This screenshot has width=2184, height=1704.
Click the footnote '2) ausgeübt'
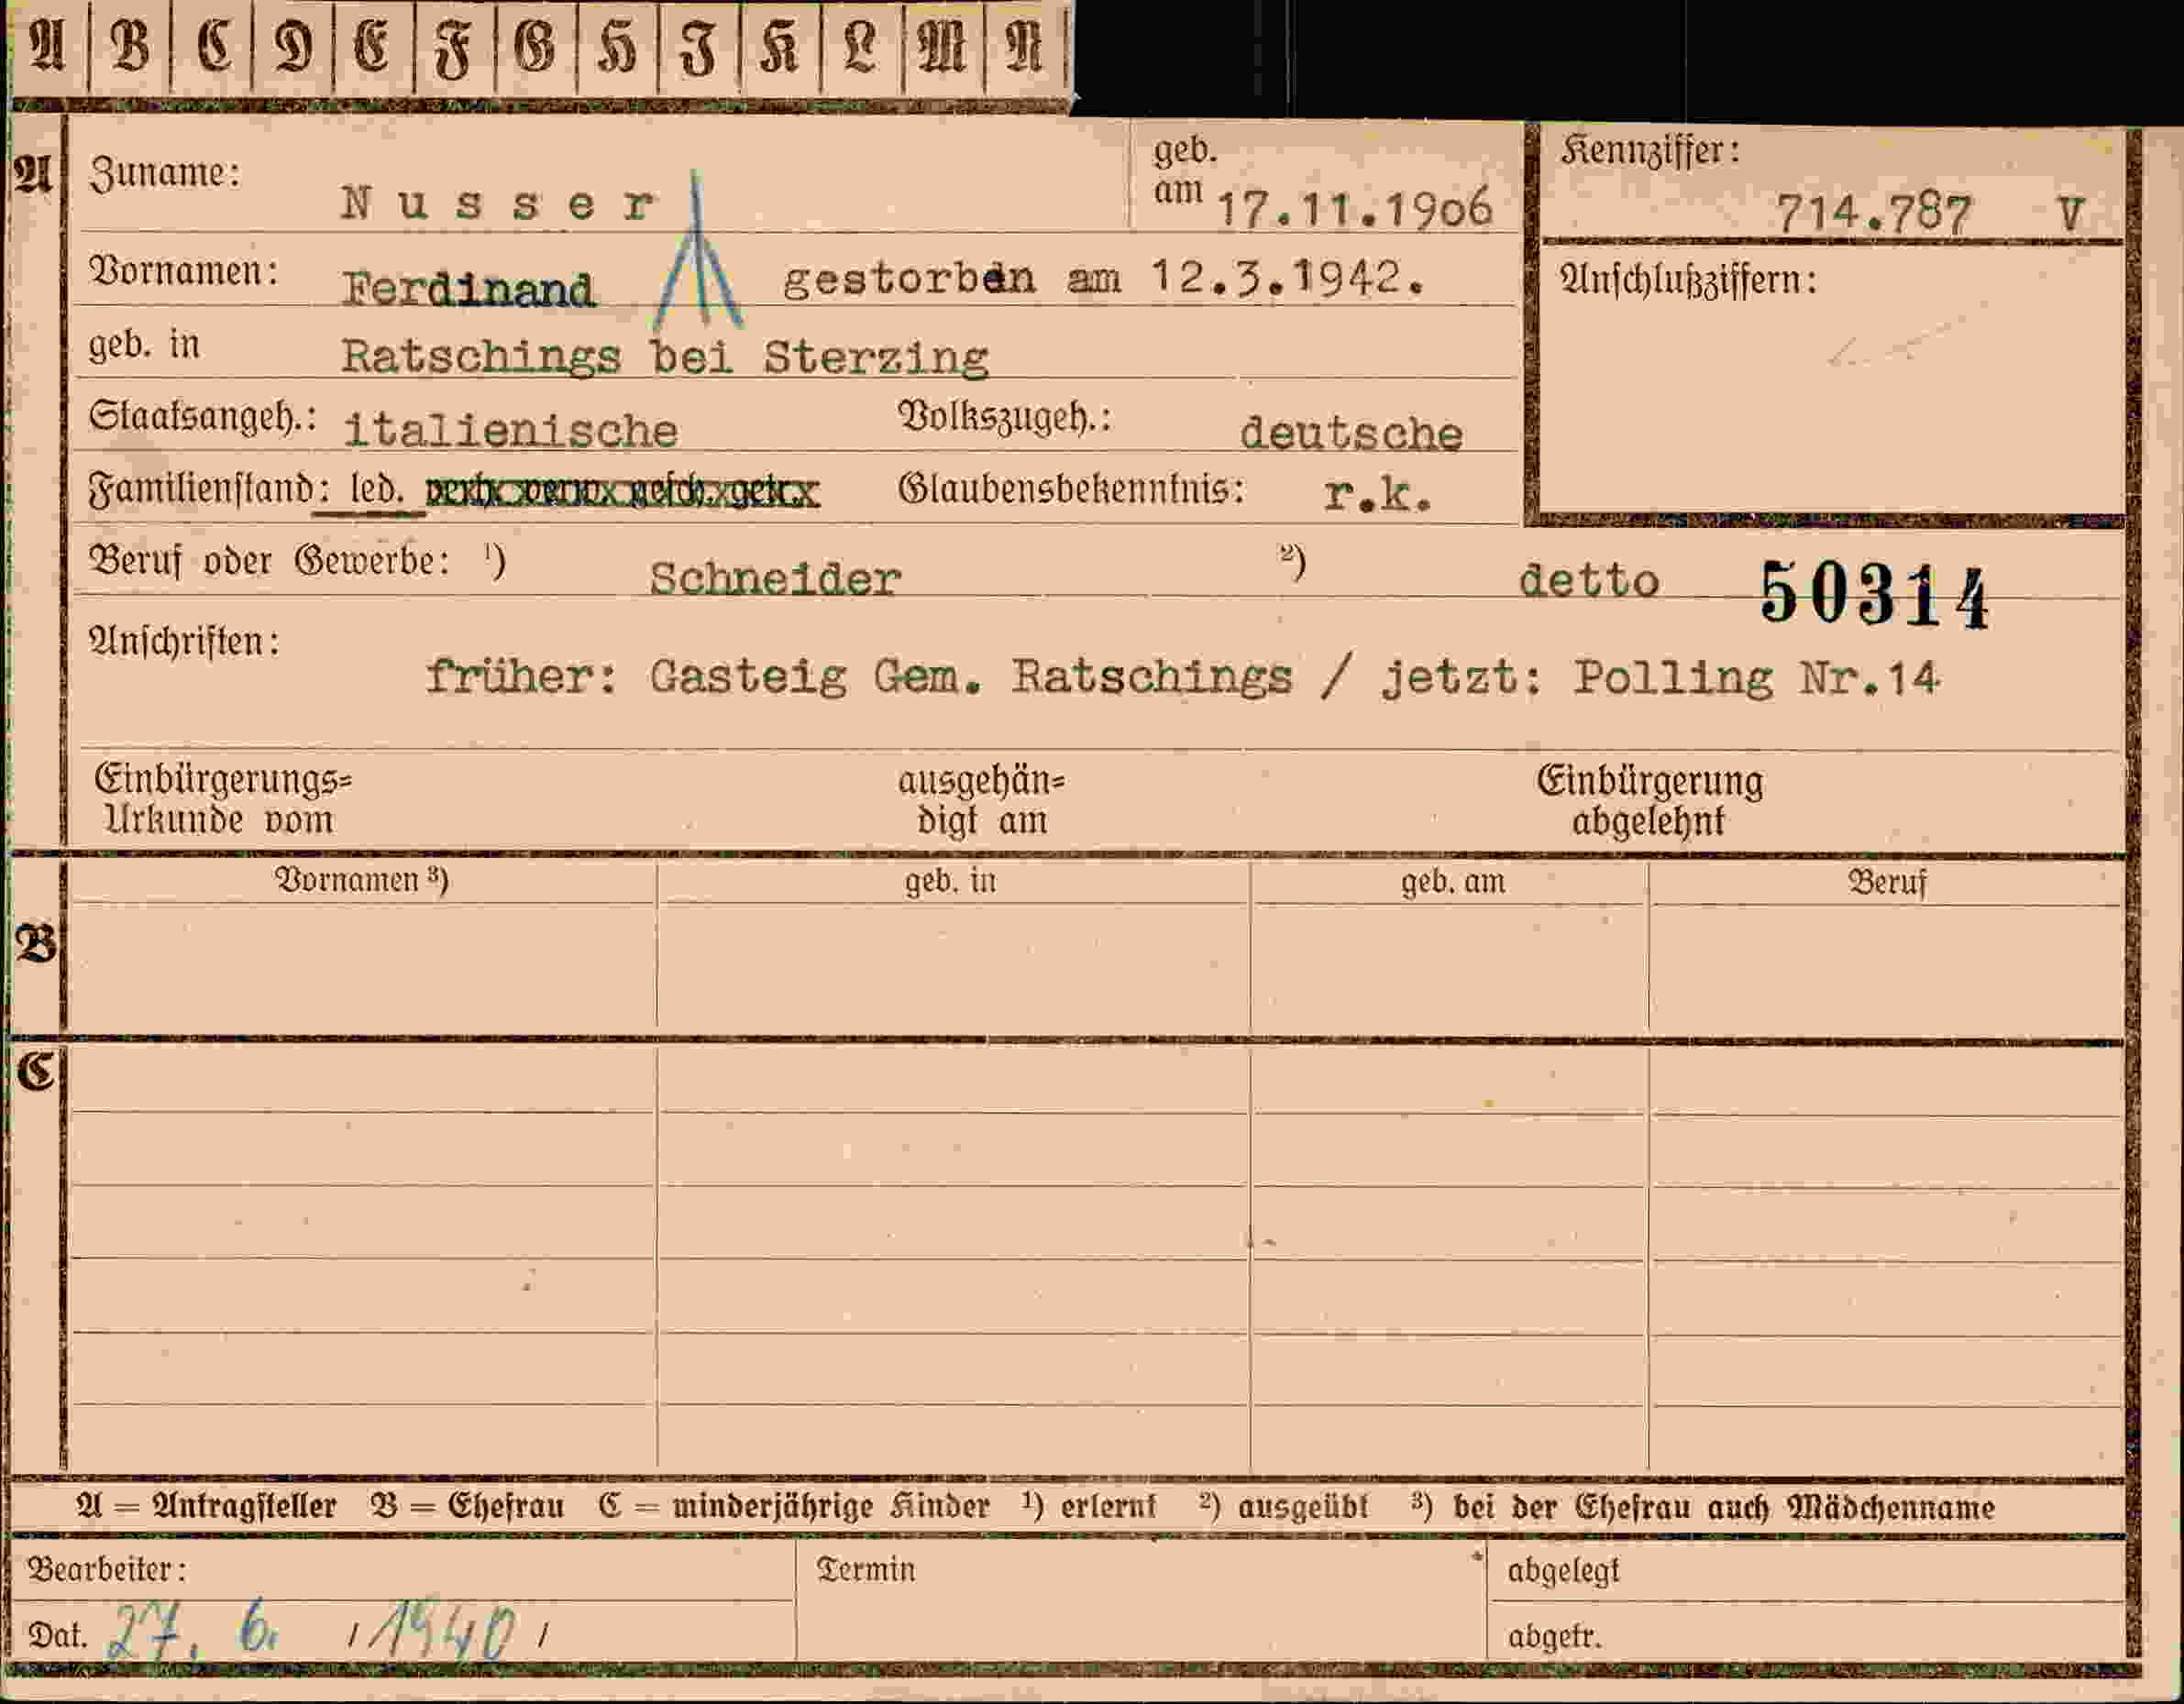point(1283,1507)
